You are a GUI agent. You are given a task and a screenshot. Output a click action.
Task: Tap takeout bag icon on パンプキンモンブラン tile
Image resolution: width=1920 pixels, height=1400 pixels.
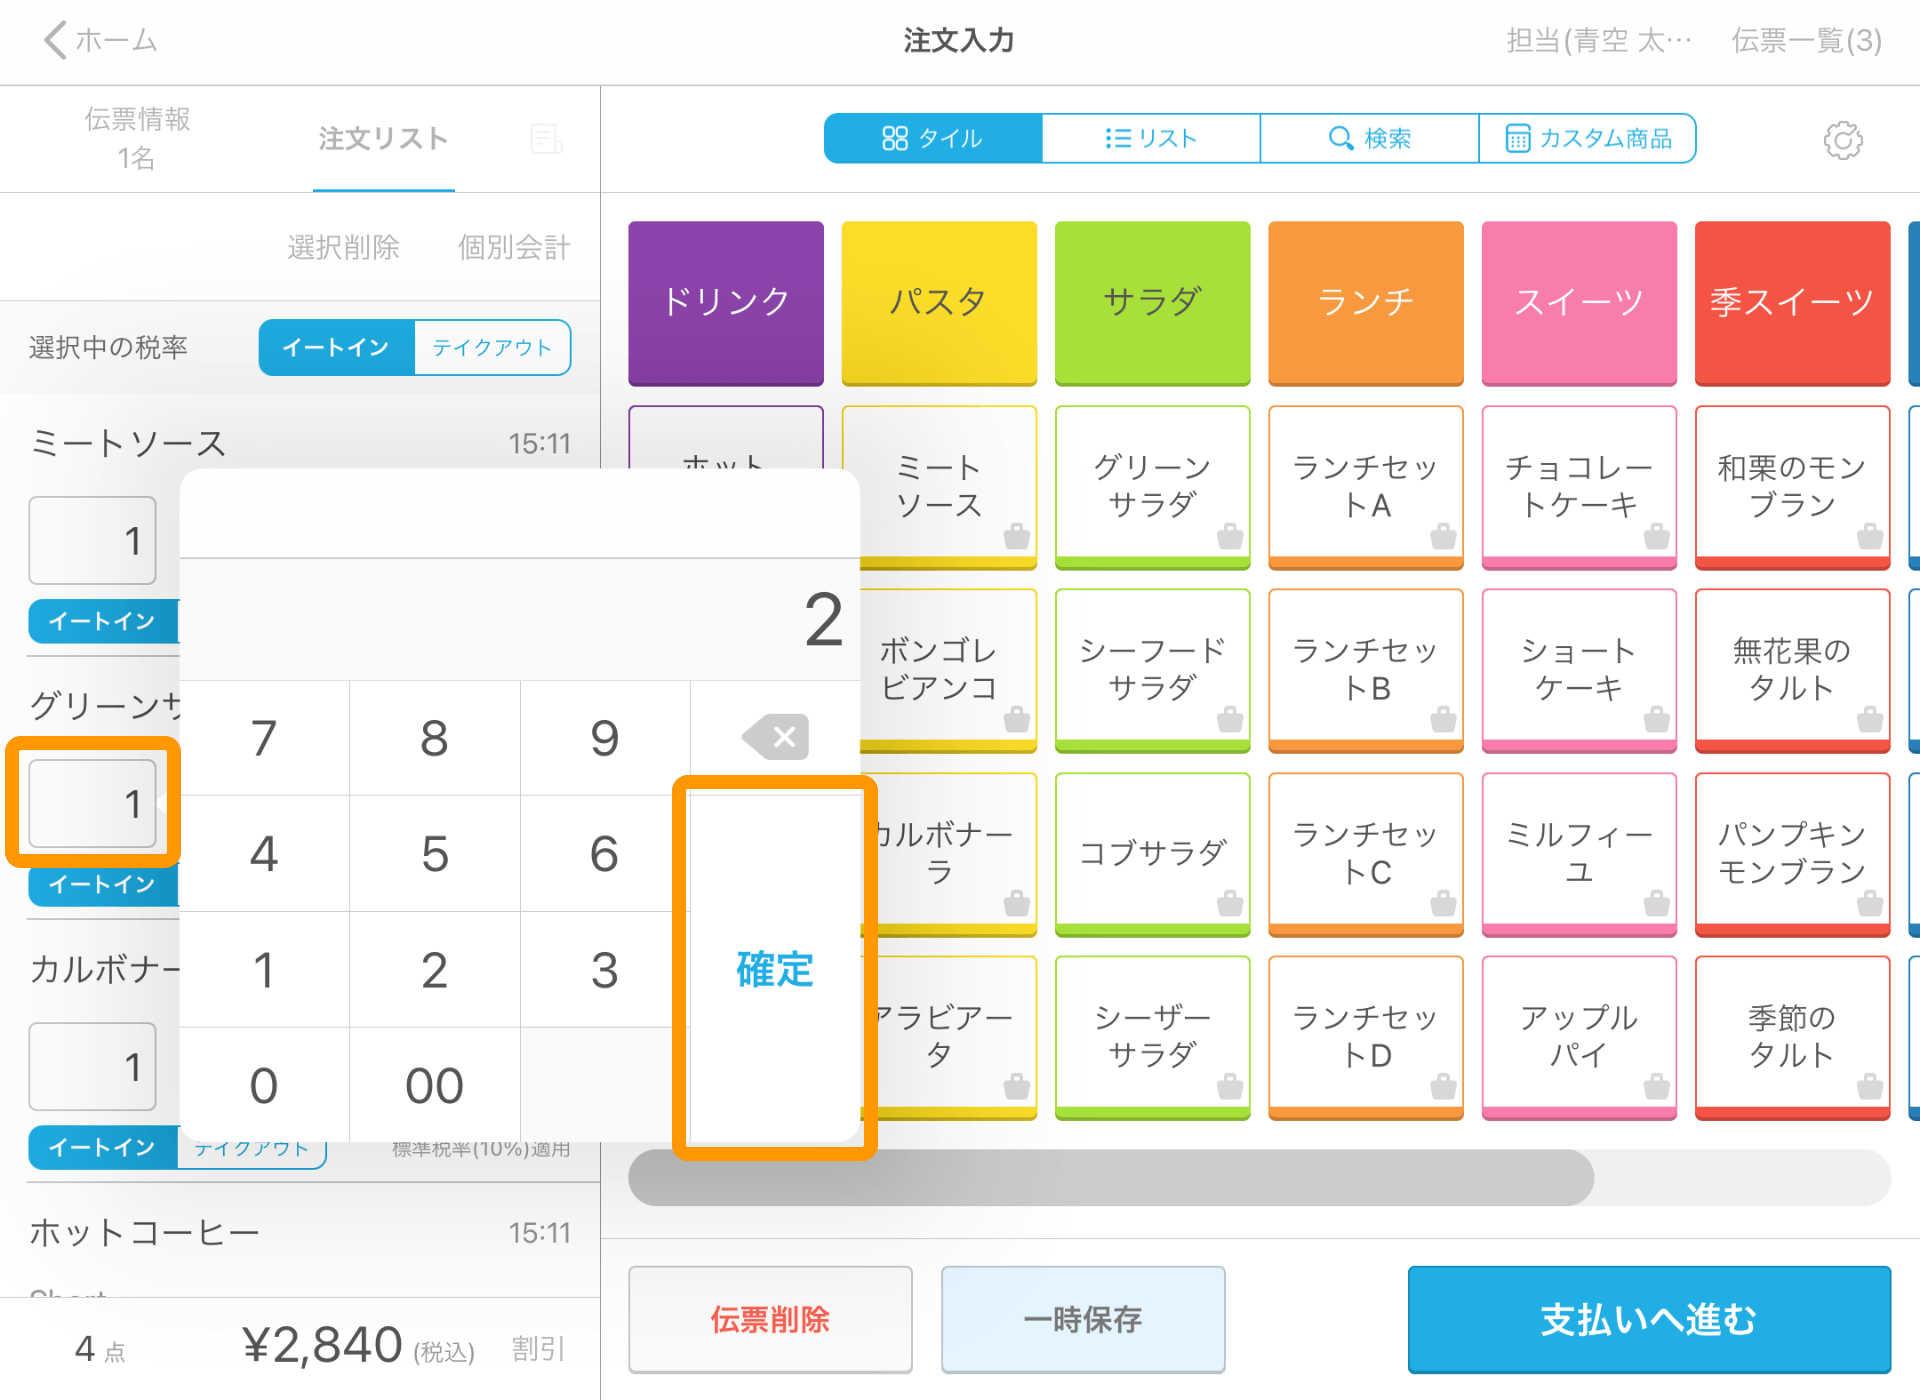click(x=1870, y=903)
